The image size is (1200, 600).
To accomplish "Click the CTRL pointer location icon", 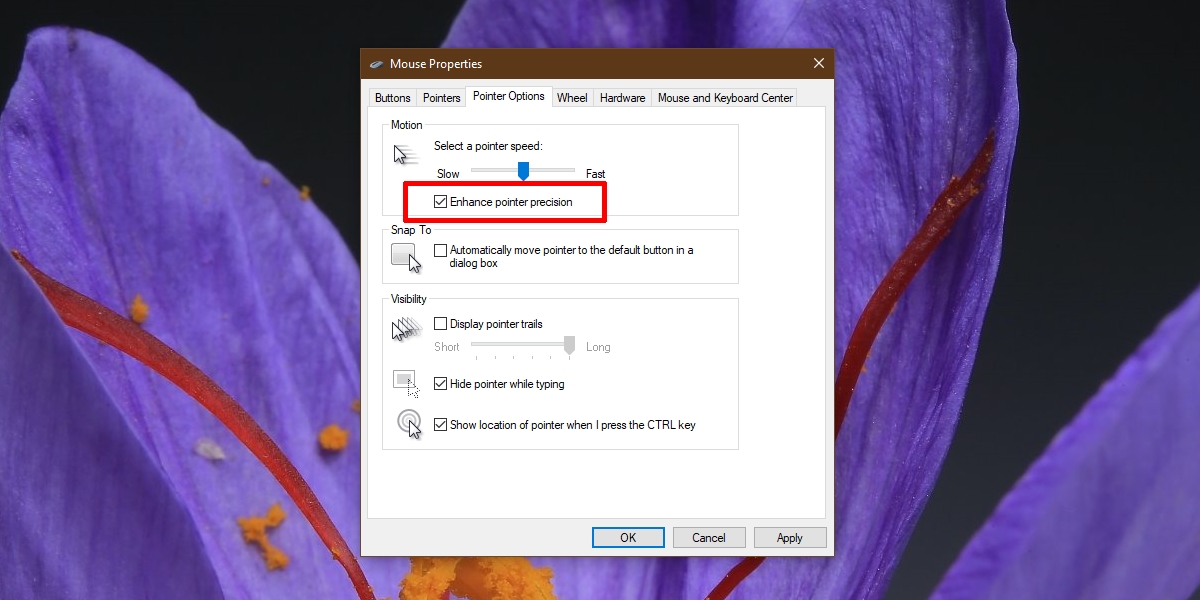I will point(409,424).
